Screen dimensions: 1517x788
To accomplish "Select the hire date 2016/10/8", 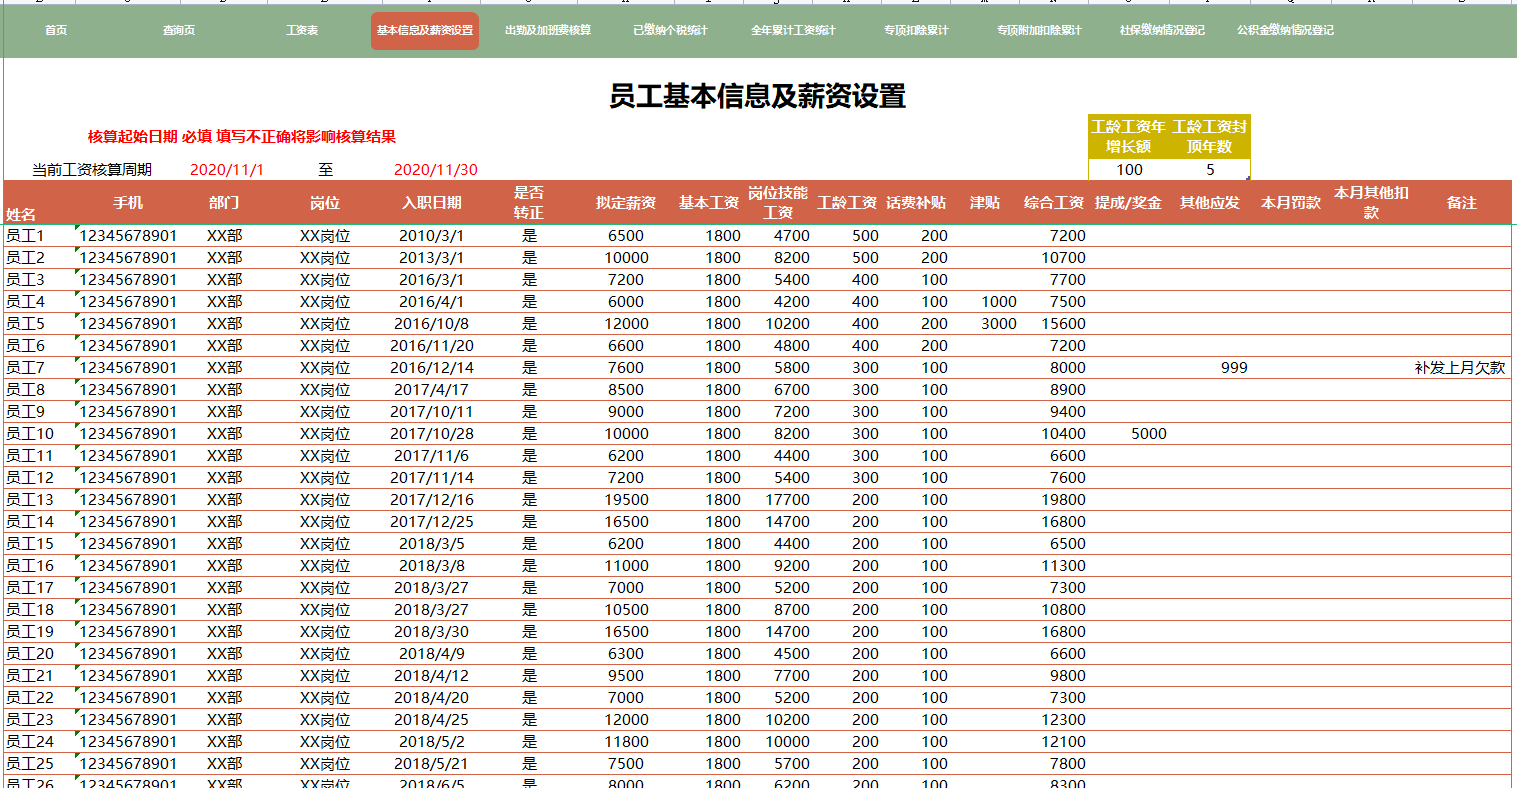I will [432, 324].
